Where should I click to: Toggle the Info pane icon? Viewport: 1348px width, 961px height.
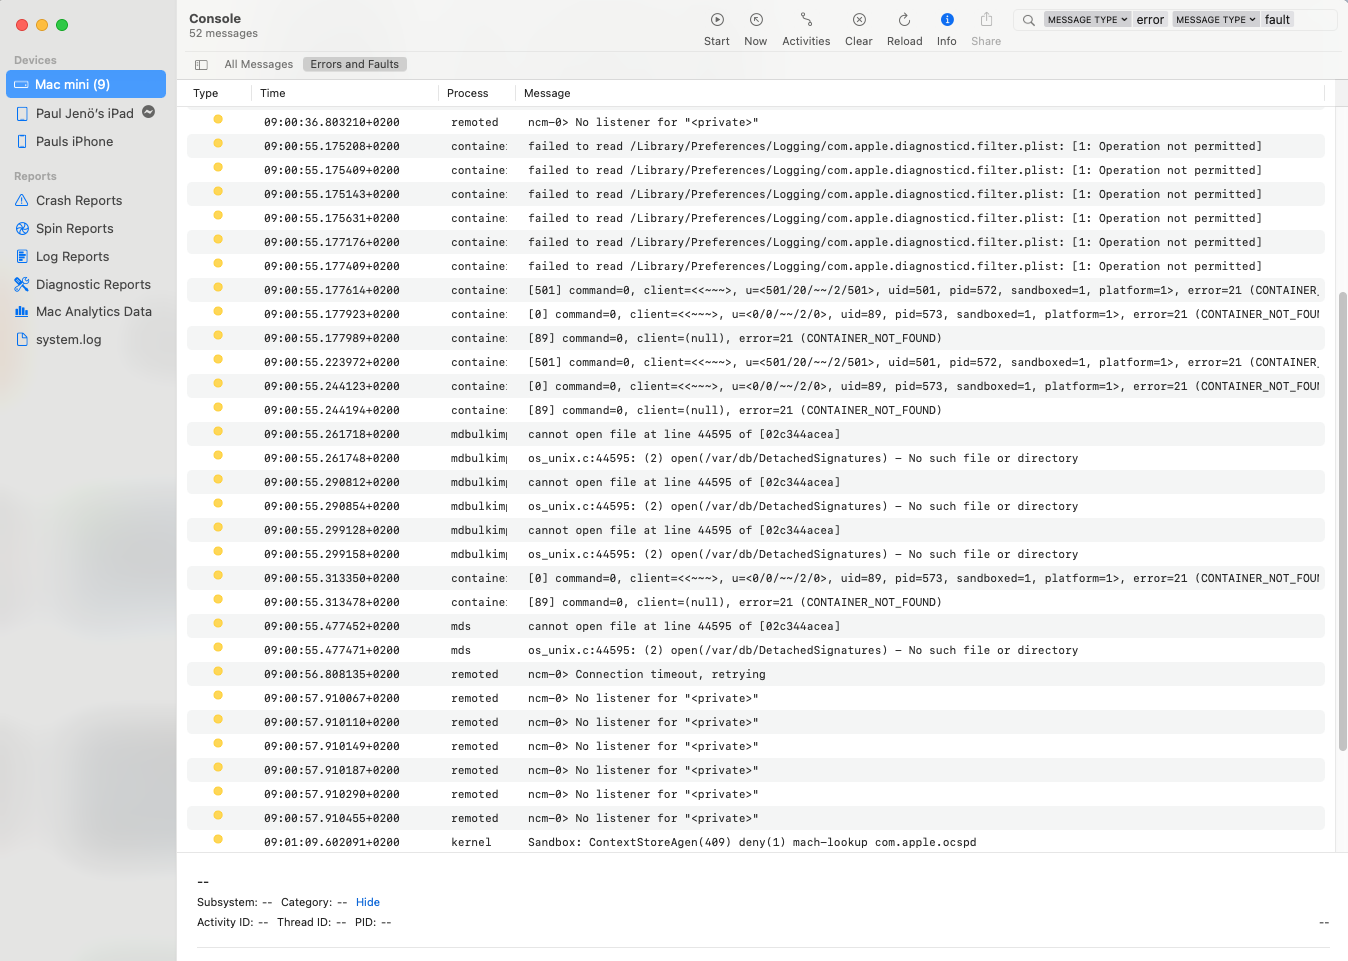(947, 20)
